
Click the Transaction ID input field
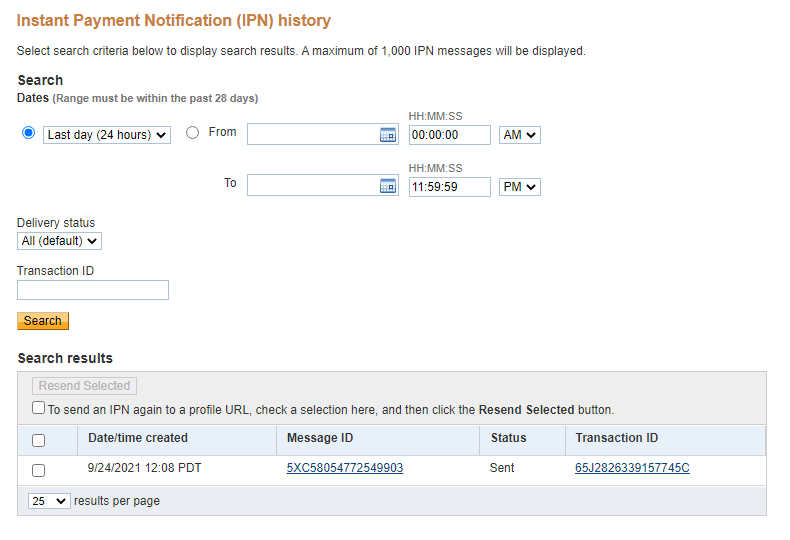pos(93,290)
